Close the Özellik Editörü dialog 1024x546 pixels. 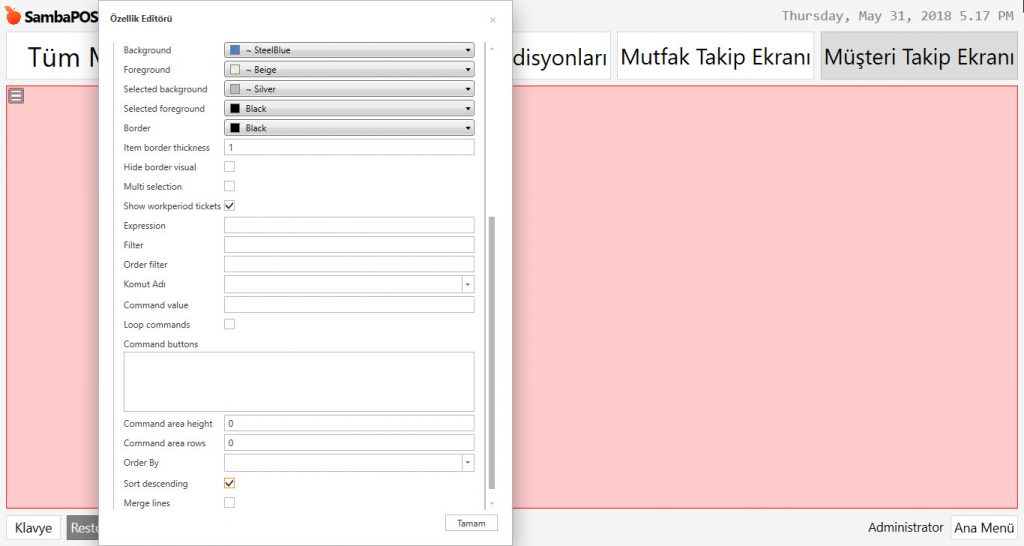[492, 20]
